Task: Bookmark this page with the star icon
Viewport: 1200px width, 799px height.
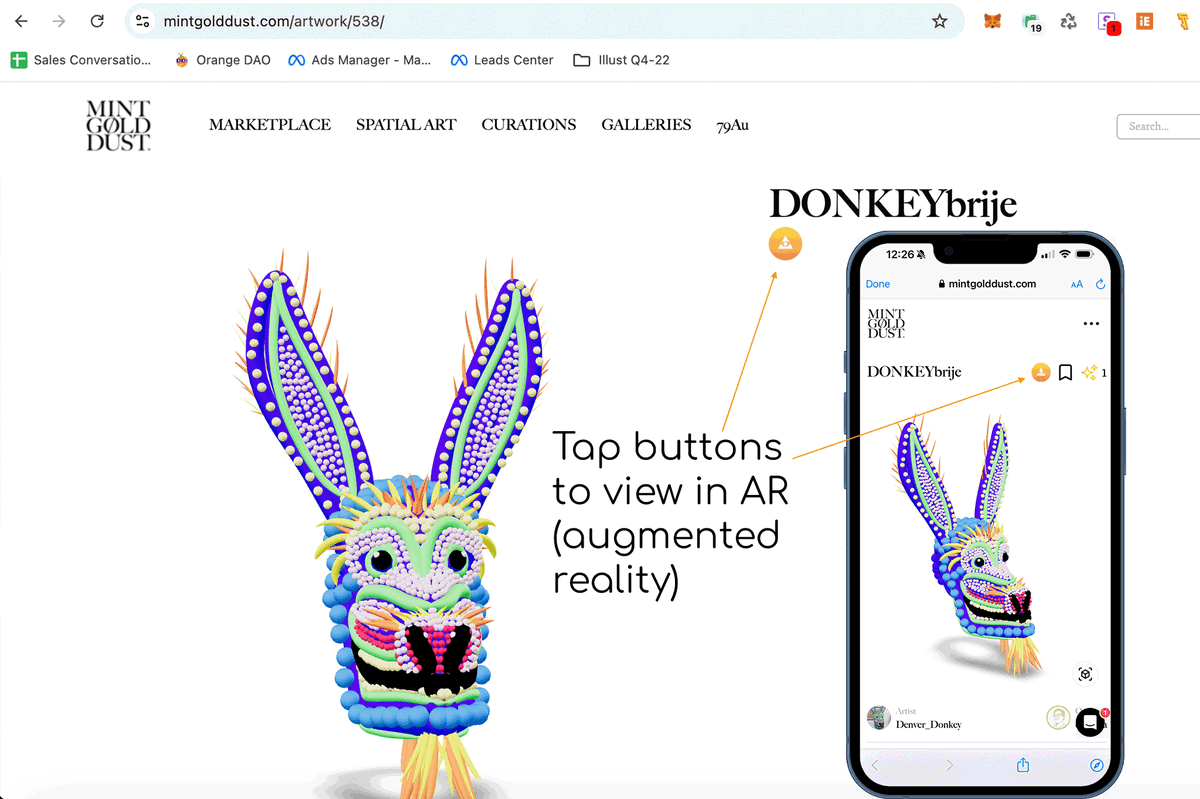Action: [939, 21]
